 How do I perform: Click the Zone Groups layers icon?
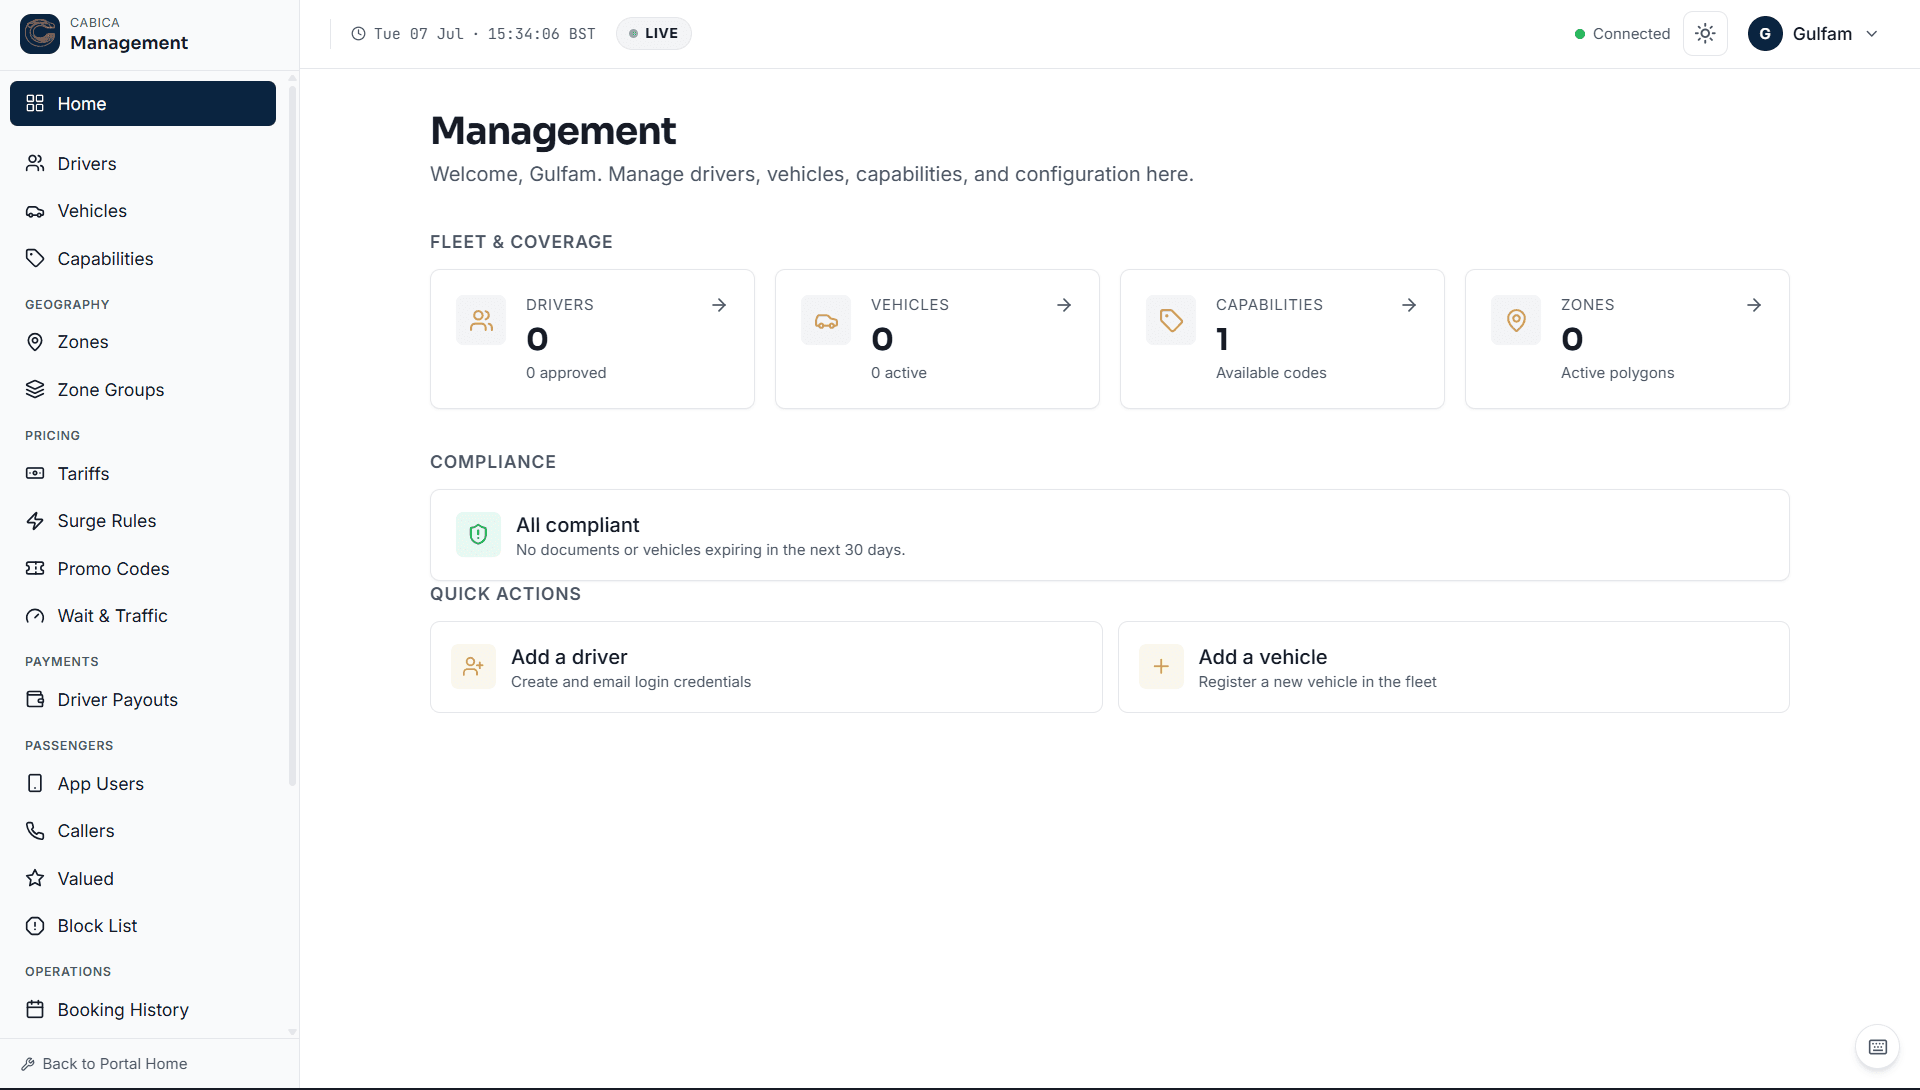(35, 389)
